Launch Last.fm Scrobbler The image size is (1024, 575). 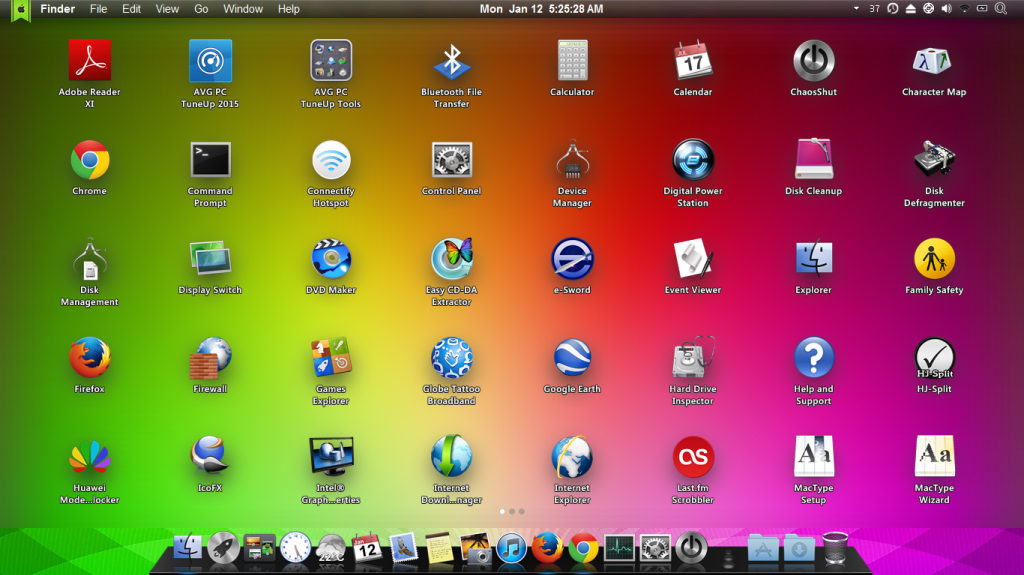coord(693,457)
